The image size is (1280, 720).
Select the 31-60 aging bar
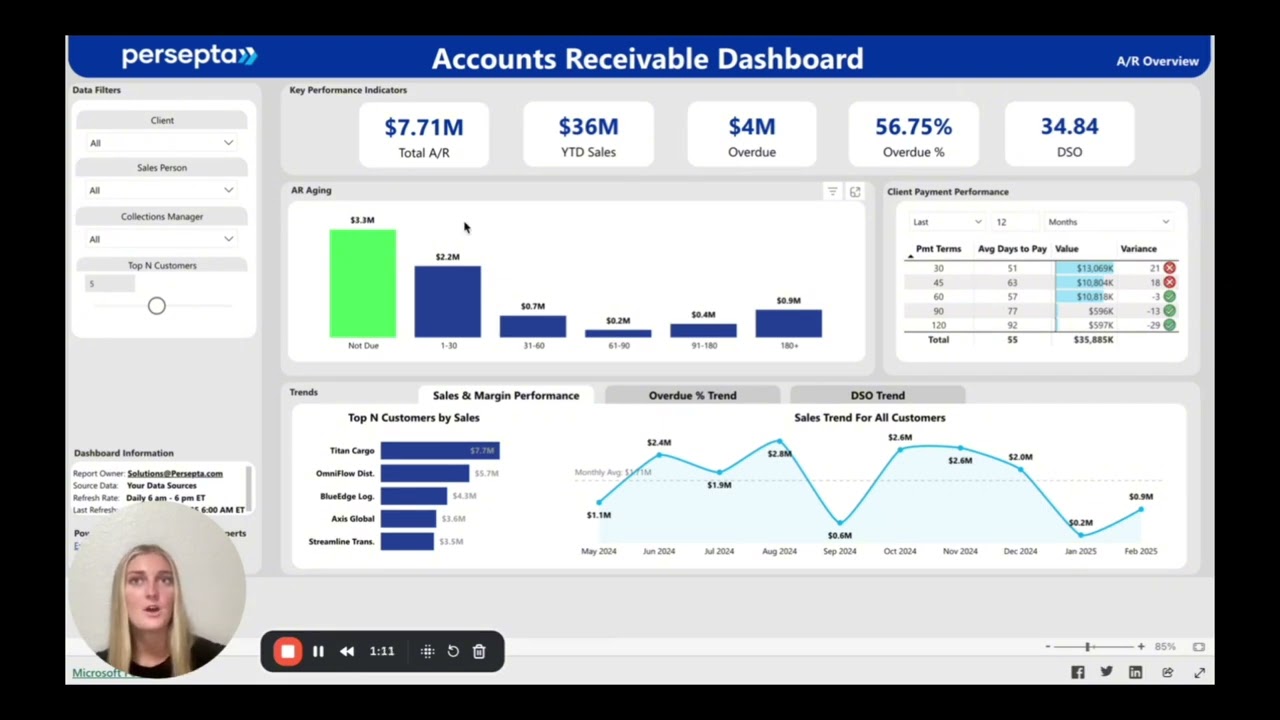click(533, 327)
